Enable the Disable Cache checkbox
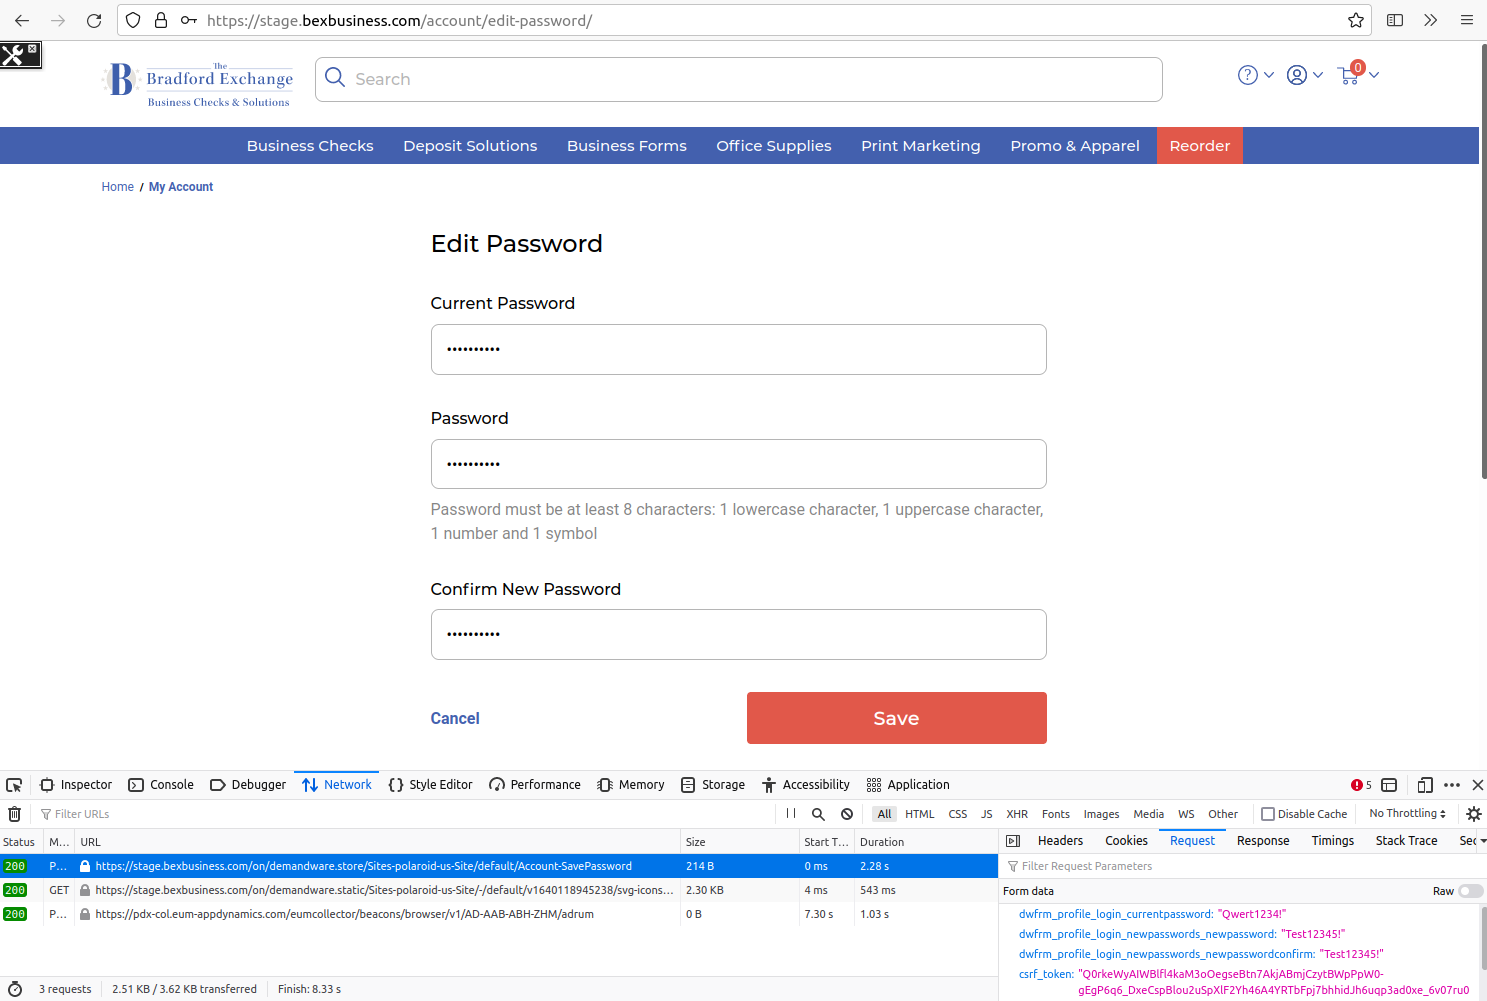 [1268, 814]
